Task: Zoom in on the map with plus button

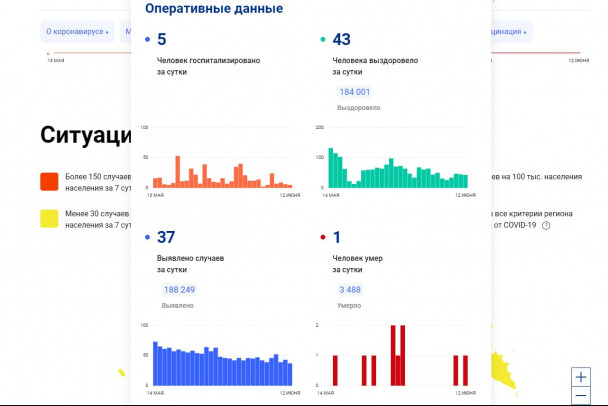Action: [x=581, y=377]
